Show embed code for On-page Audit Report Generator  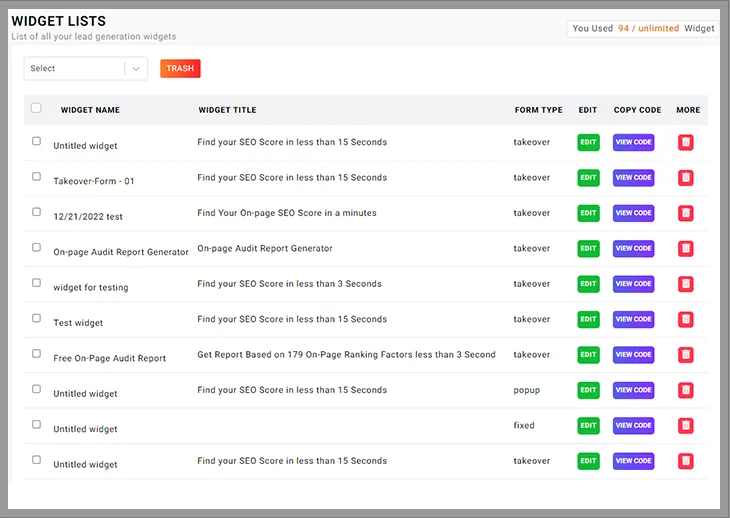point(634,249)
